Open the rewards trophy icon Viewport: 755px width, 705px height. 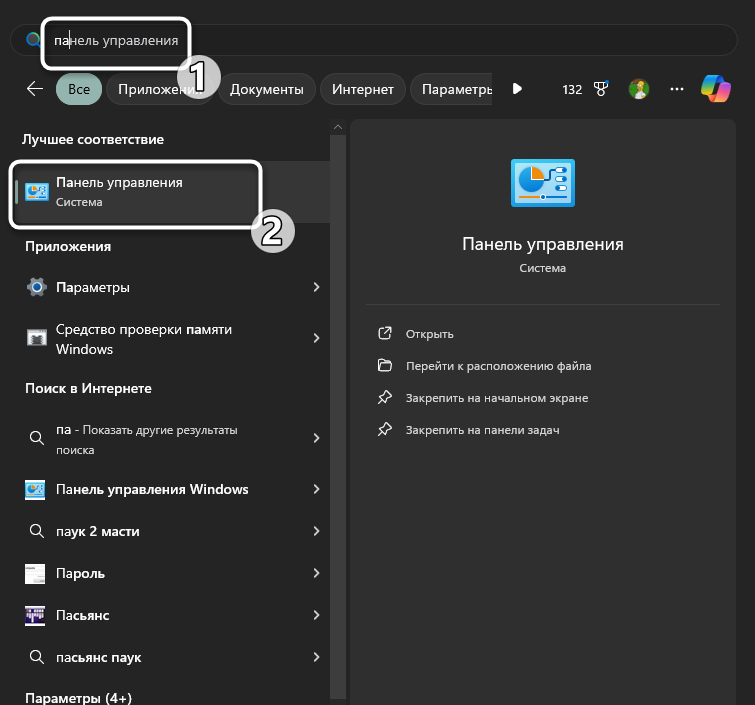601,89
